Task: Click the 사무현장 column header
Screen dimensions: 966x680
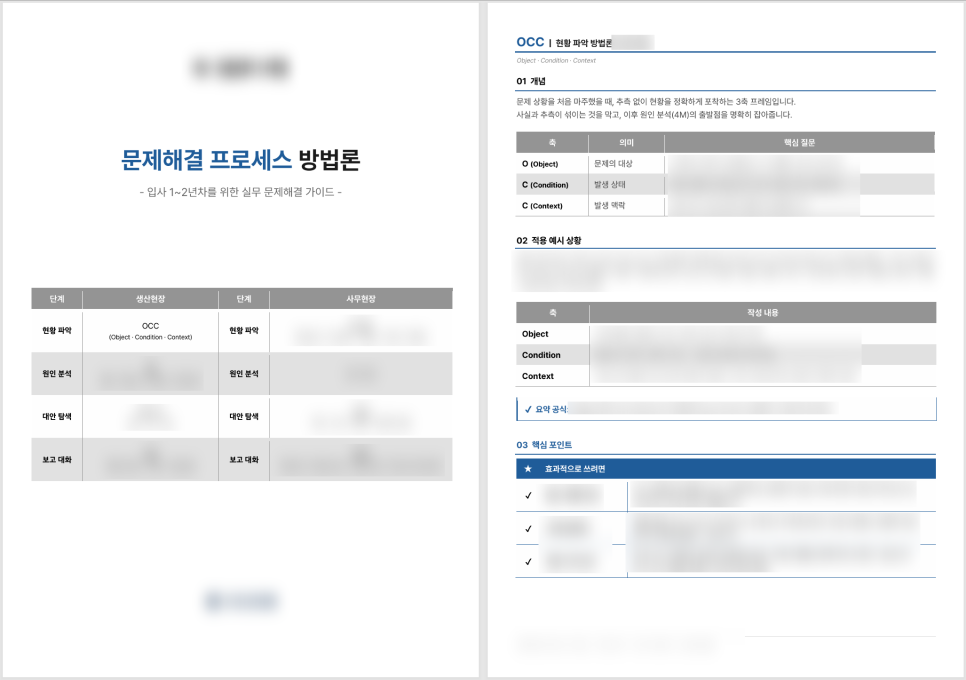Action: coord(361,299)
